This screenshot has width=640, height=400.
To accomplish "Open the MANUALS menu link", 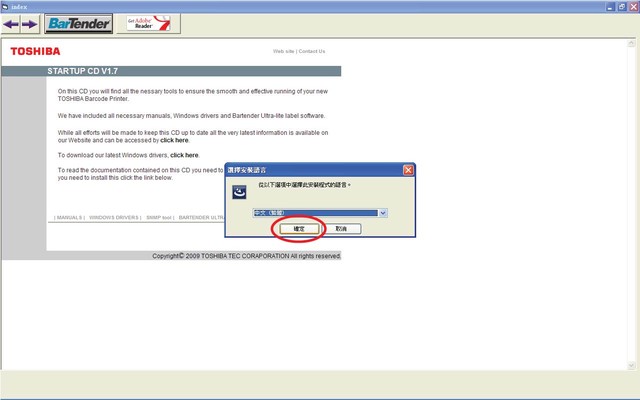I will pyautogui.click(x=69, y=218).
